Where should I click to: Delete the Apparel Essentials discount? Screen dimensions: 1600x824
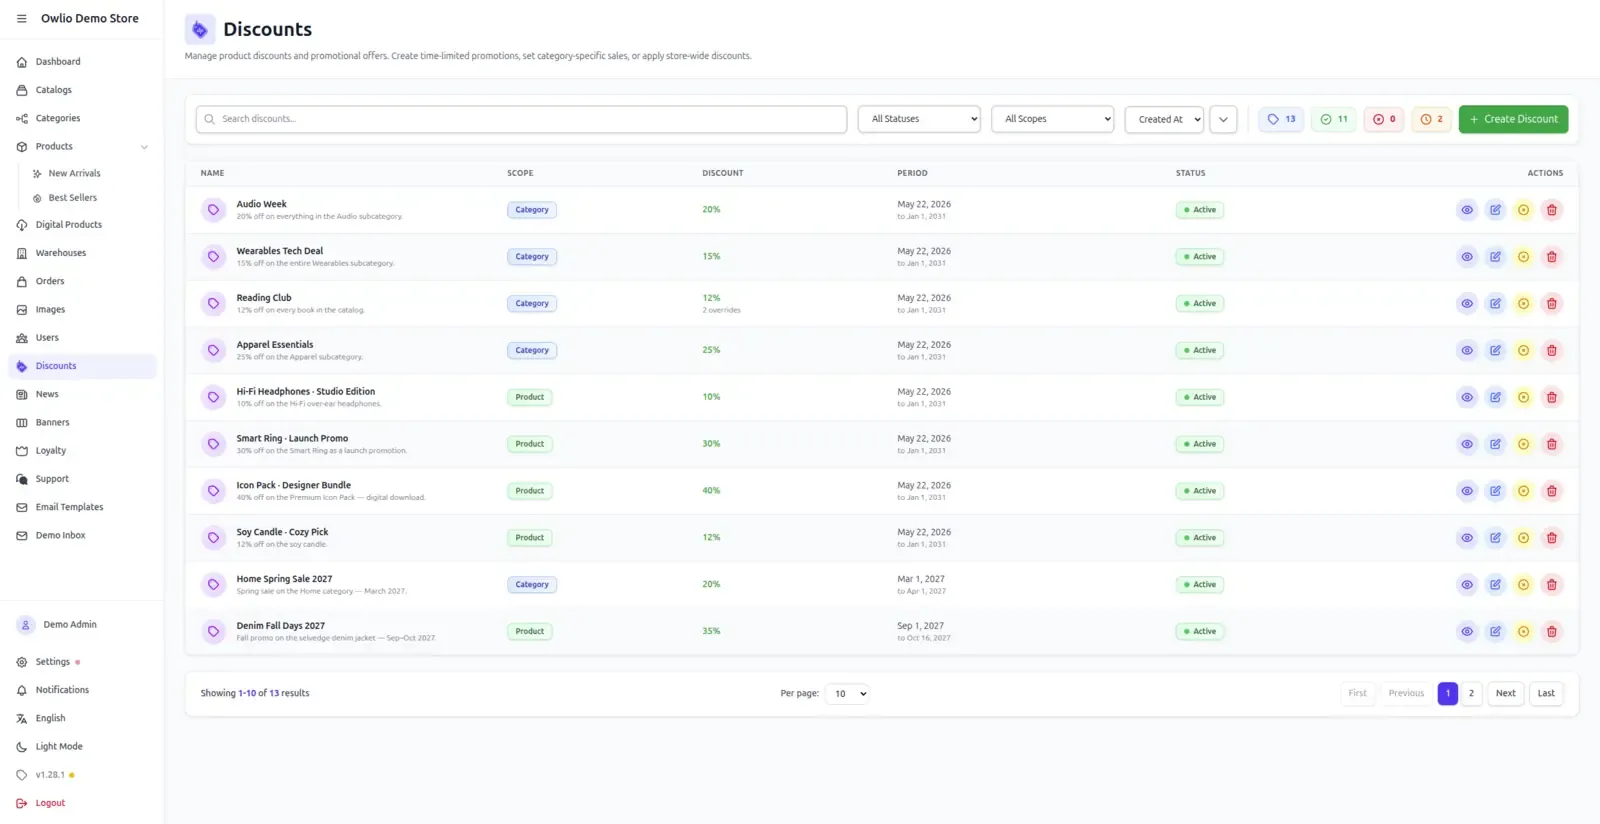(x=1552, y=350)
